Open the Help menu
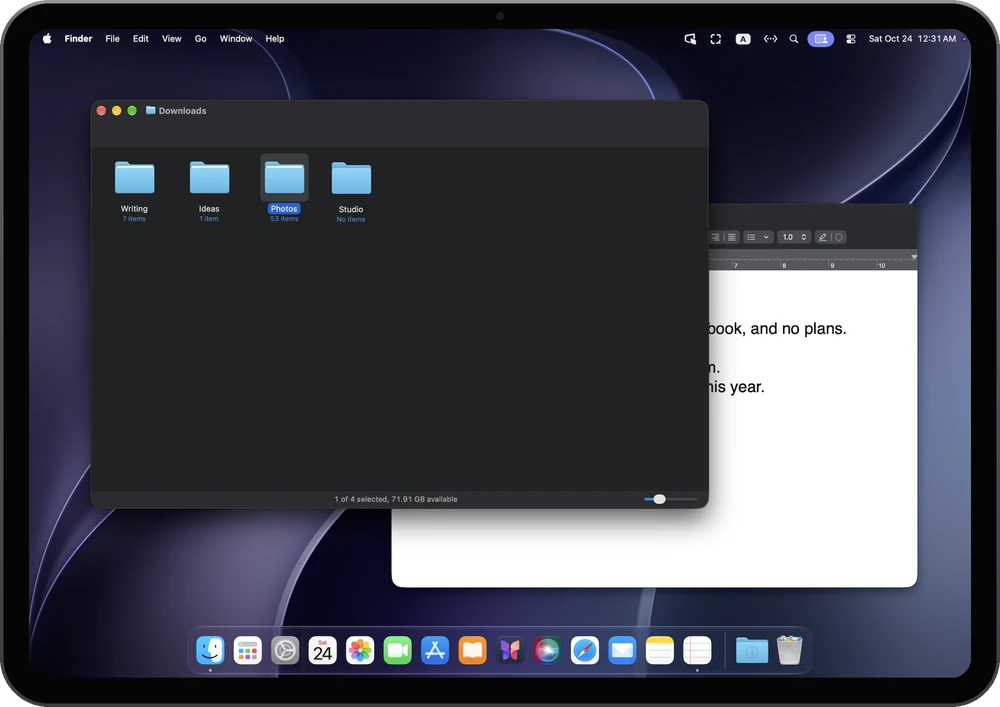Viewport: 1000px width, 707px height. 275,39
